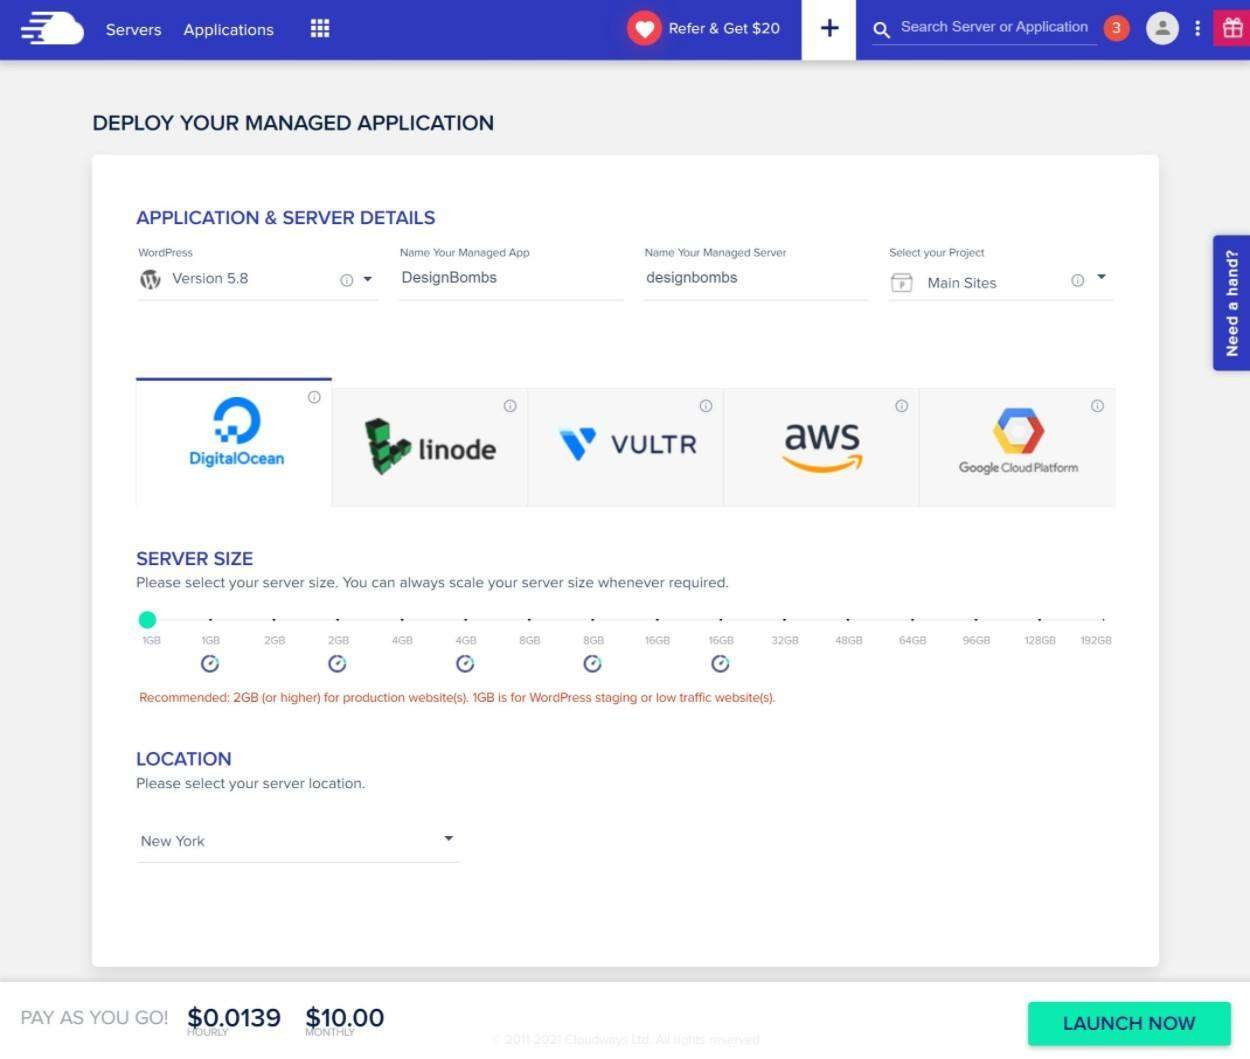Screen dimensions: 1250x1059
Task: Switch to the Google Cloud Platform provider
Action: 1017,438
